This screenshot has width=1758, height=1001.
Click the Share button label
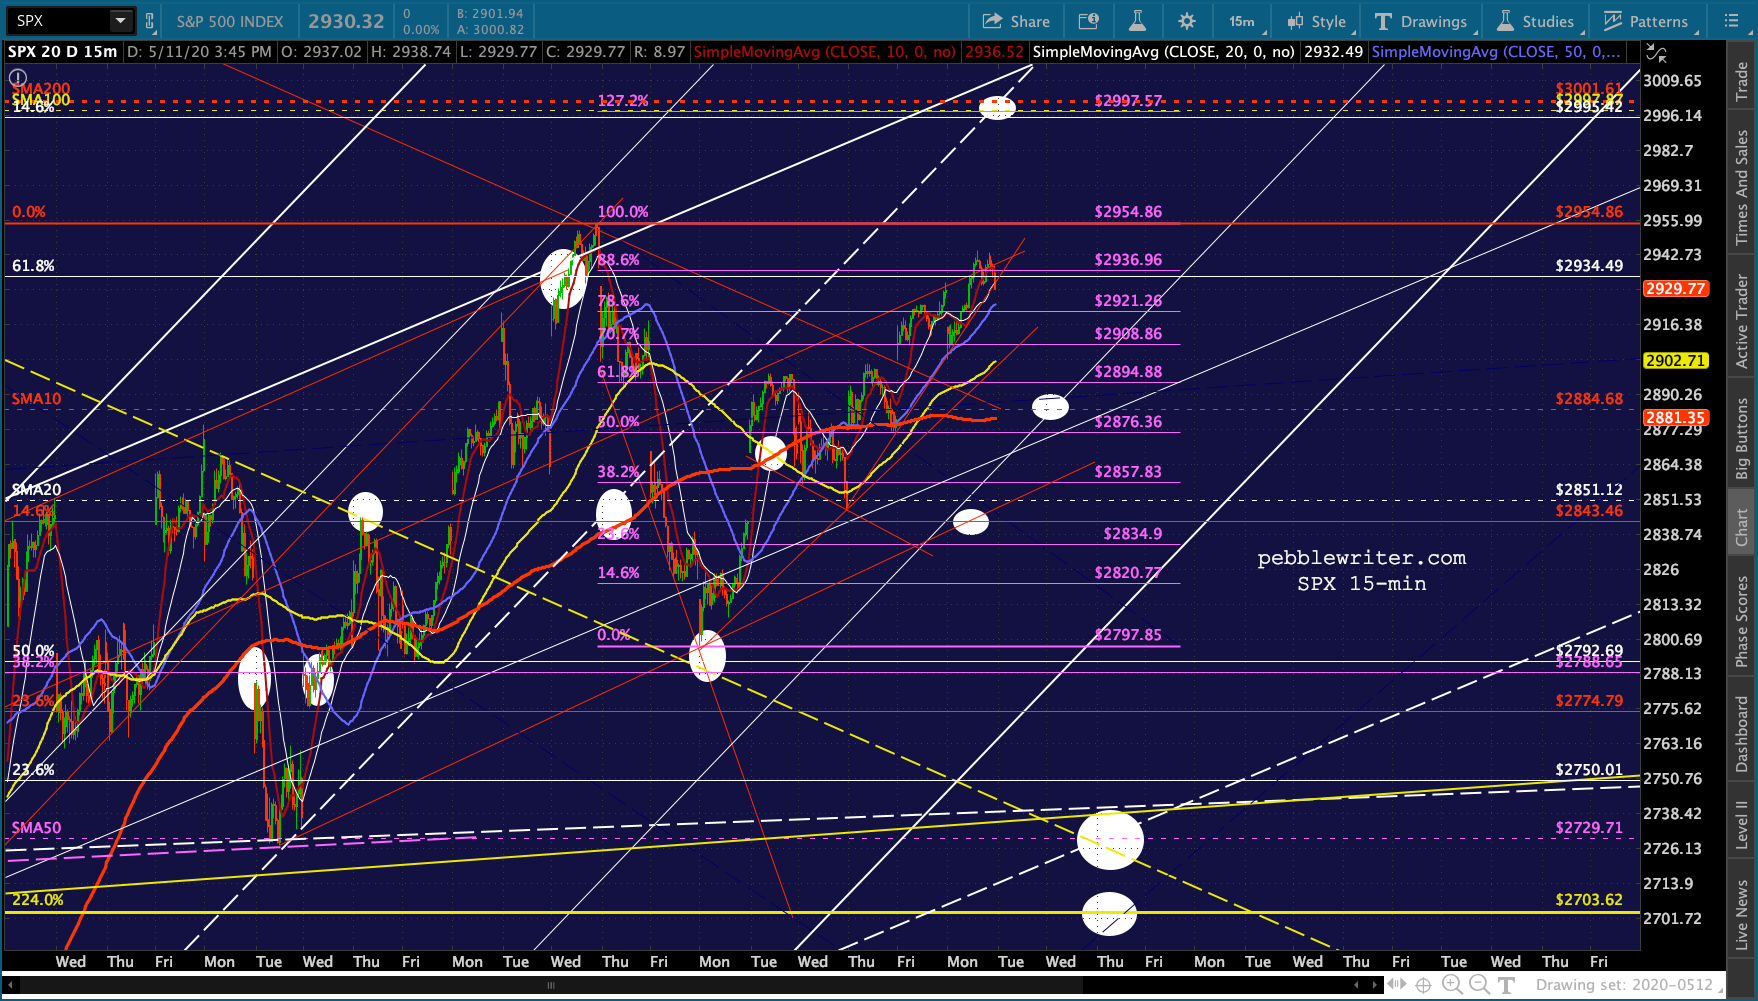point(1030,21)
